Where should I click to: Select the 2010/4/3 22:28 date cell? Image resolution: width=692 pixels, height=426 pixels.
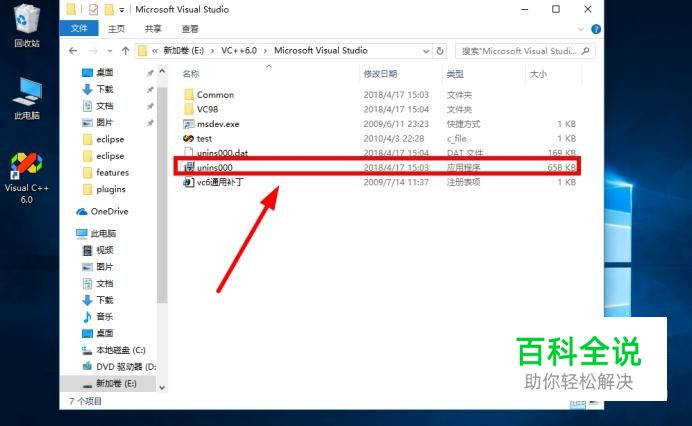point(394,139)
